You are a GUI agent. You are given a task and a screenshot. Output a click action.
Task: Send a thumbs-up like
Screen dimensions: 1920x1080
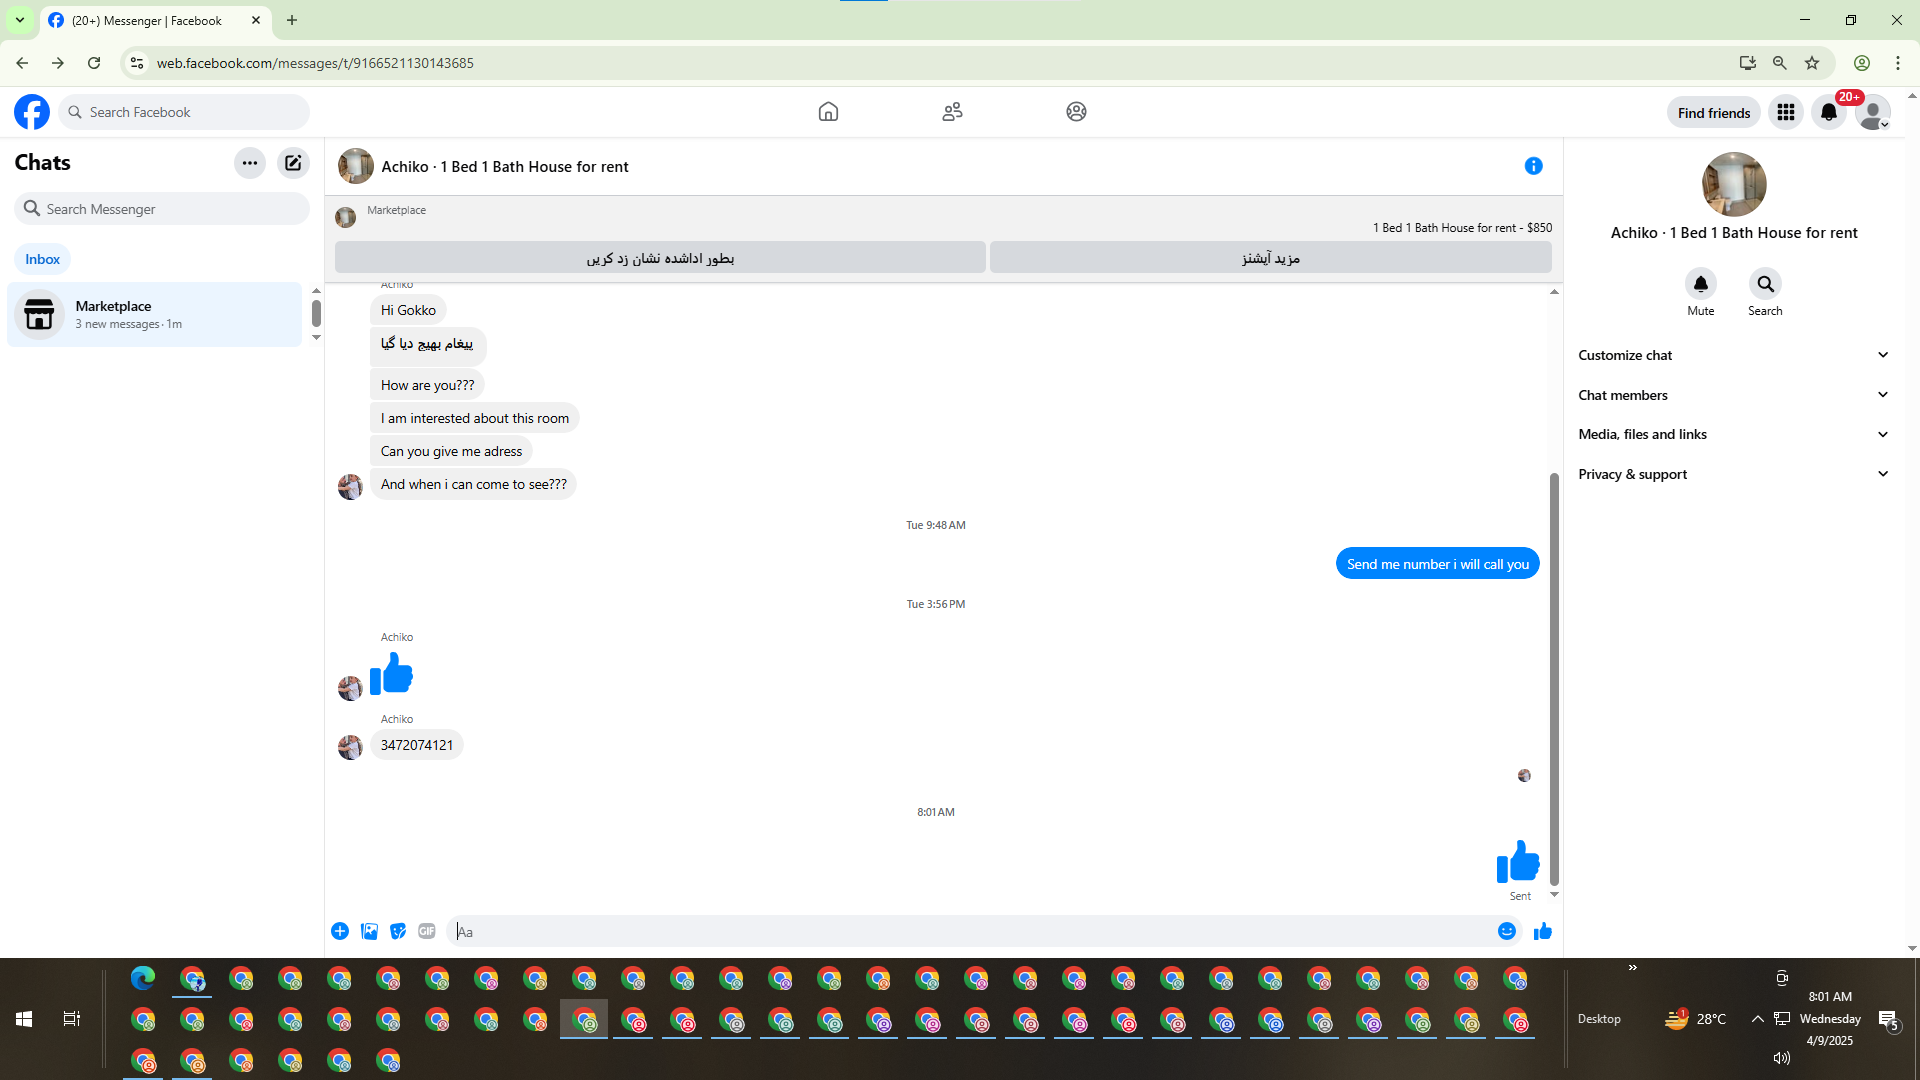pyautogui.click(x=1543, y=931)
